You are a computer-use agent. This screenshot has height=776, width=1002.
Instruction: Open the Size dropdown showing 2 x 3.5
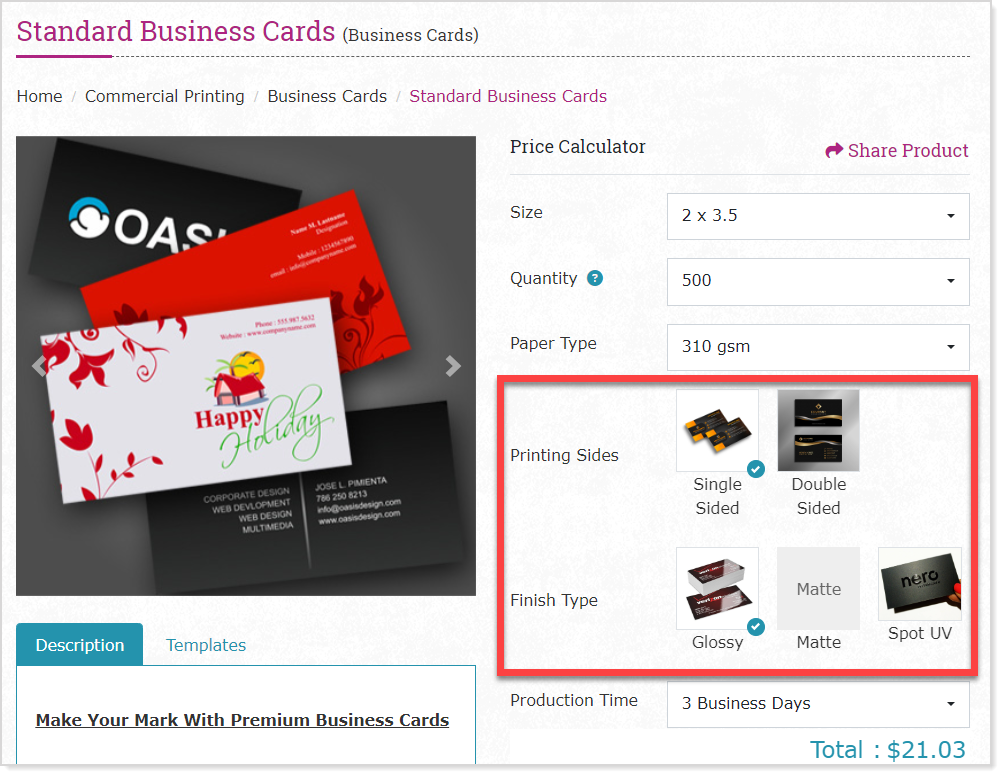pos(817,216)
